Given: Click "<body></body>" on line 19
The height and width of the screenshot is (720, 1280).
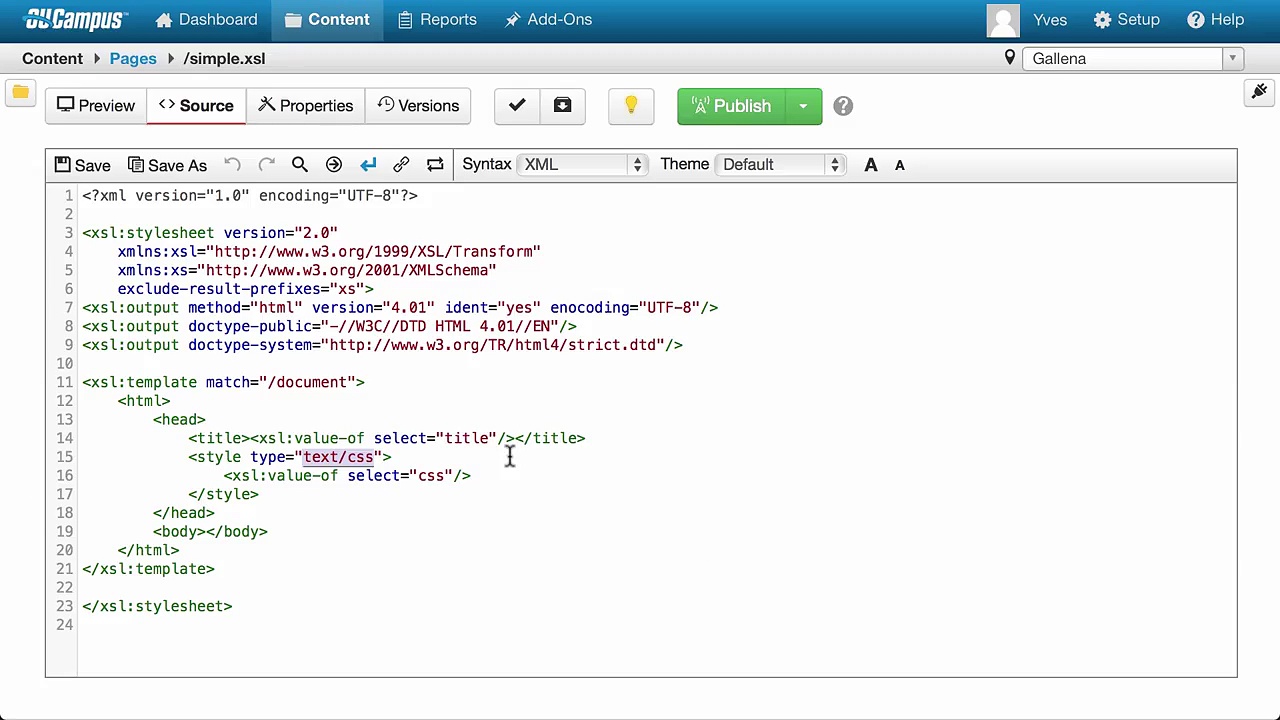Looking at the screenshot, I should coord(210,532).
